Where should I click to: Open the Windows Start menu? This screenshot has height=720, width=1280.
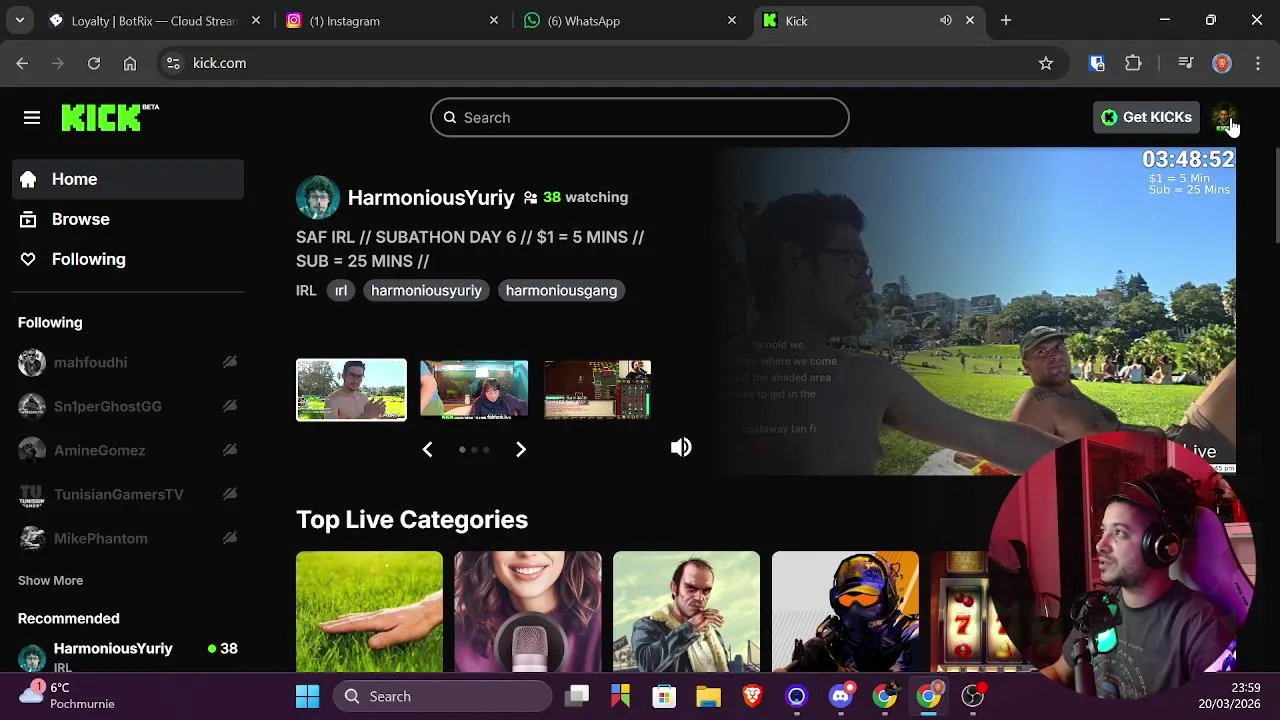307,696
